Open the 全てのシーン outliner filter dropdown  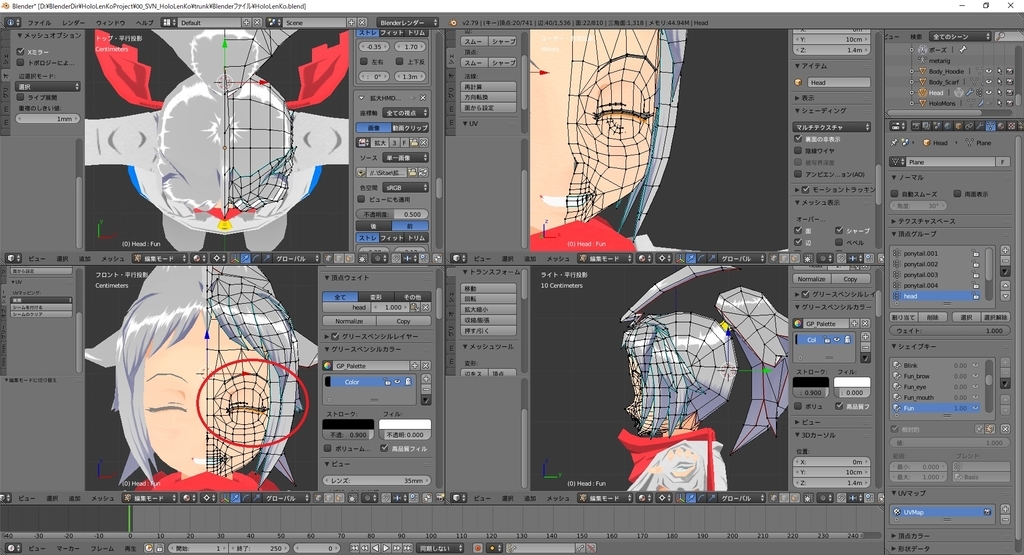tap(961, 37)
